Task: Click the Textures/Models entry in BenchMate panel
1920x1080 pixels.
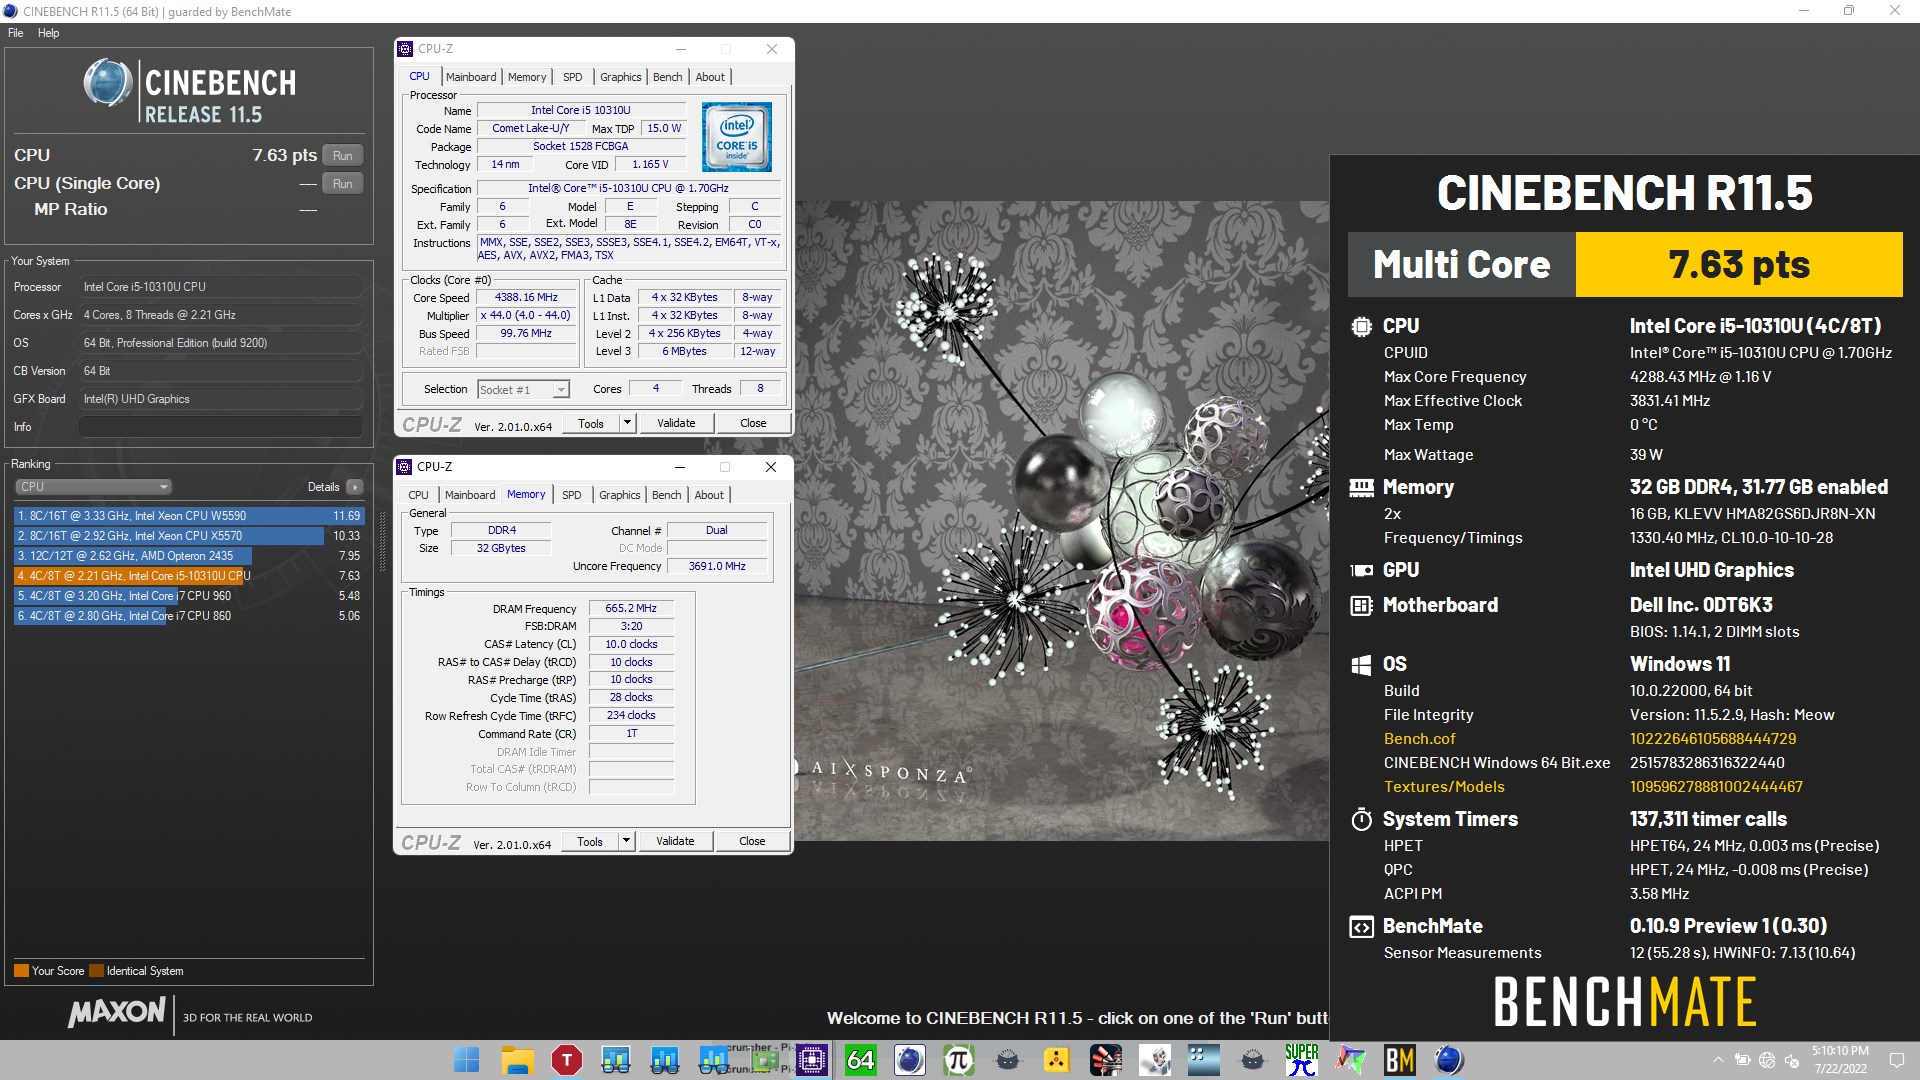Action: (x=1444, y=787)
